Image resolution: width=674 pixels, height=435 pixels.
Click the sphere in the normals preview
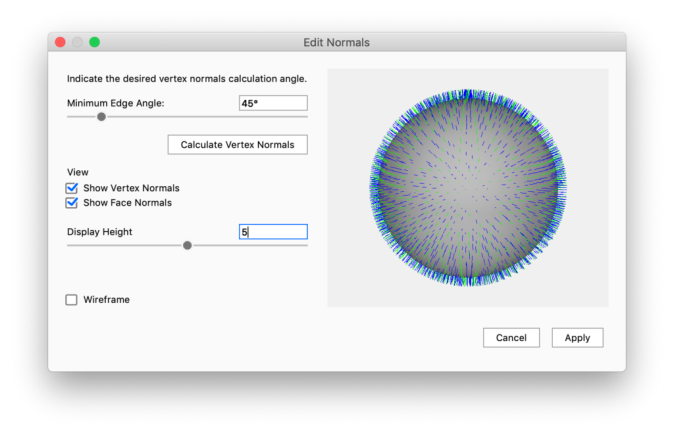pyautogui.click(x=467, y=188)
